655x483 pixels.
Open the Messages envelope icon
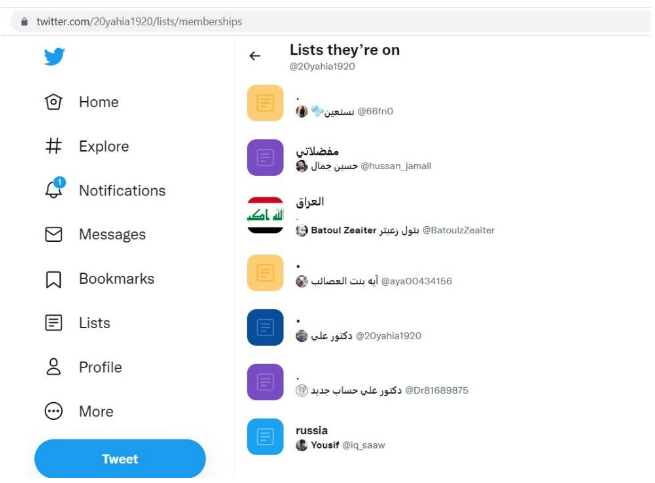tap(53, 234)
